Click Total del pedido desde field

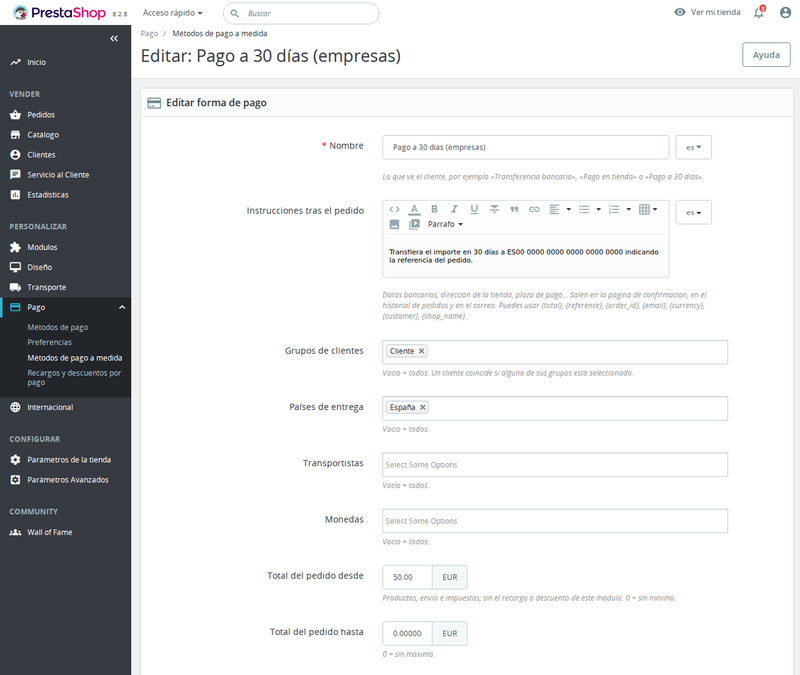click(x=407, y=577)
